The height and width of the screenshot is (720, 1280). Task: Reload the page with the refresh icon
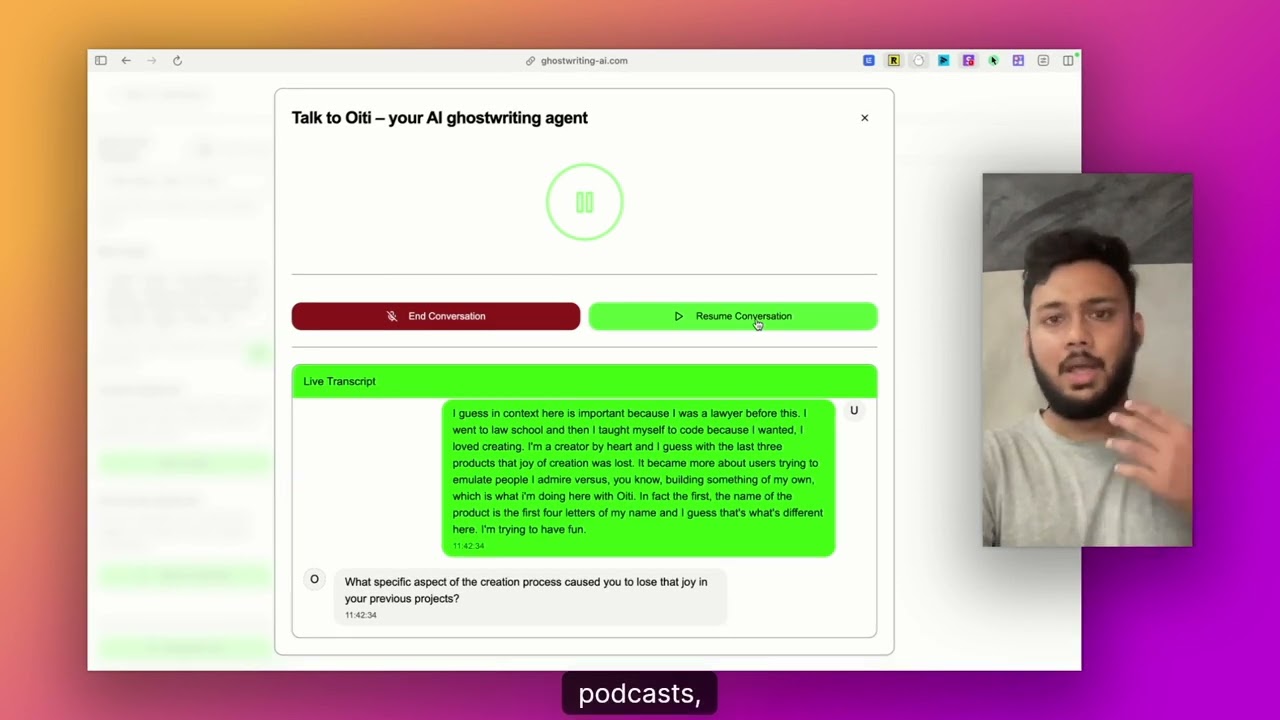click(x=177, y=61)
